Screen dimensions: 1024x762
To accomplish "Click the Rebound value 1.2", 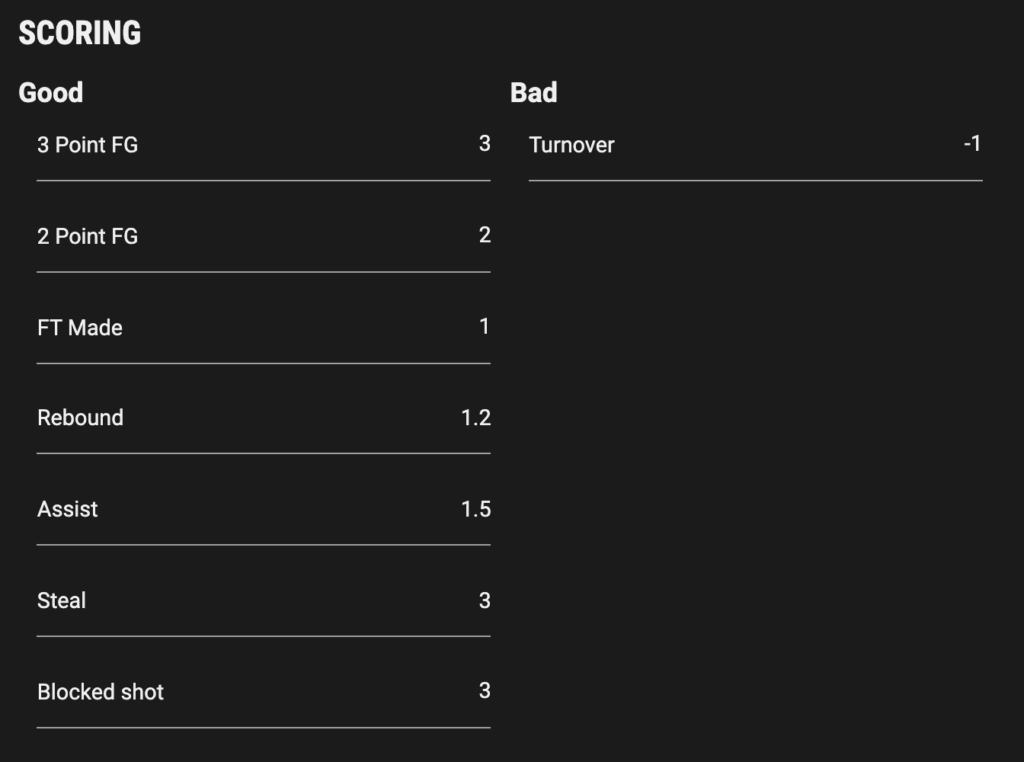I will click(x=476, y=418).
